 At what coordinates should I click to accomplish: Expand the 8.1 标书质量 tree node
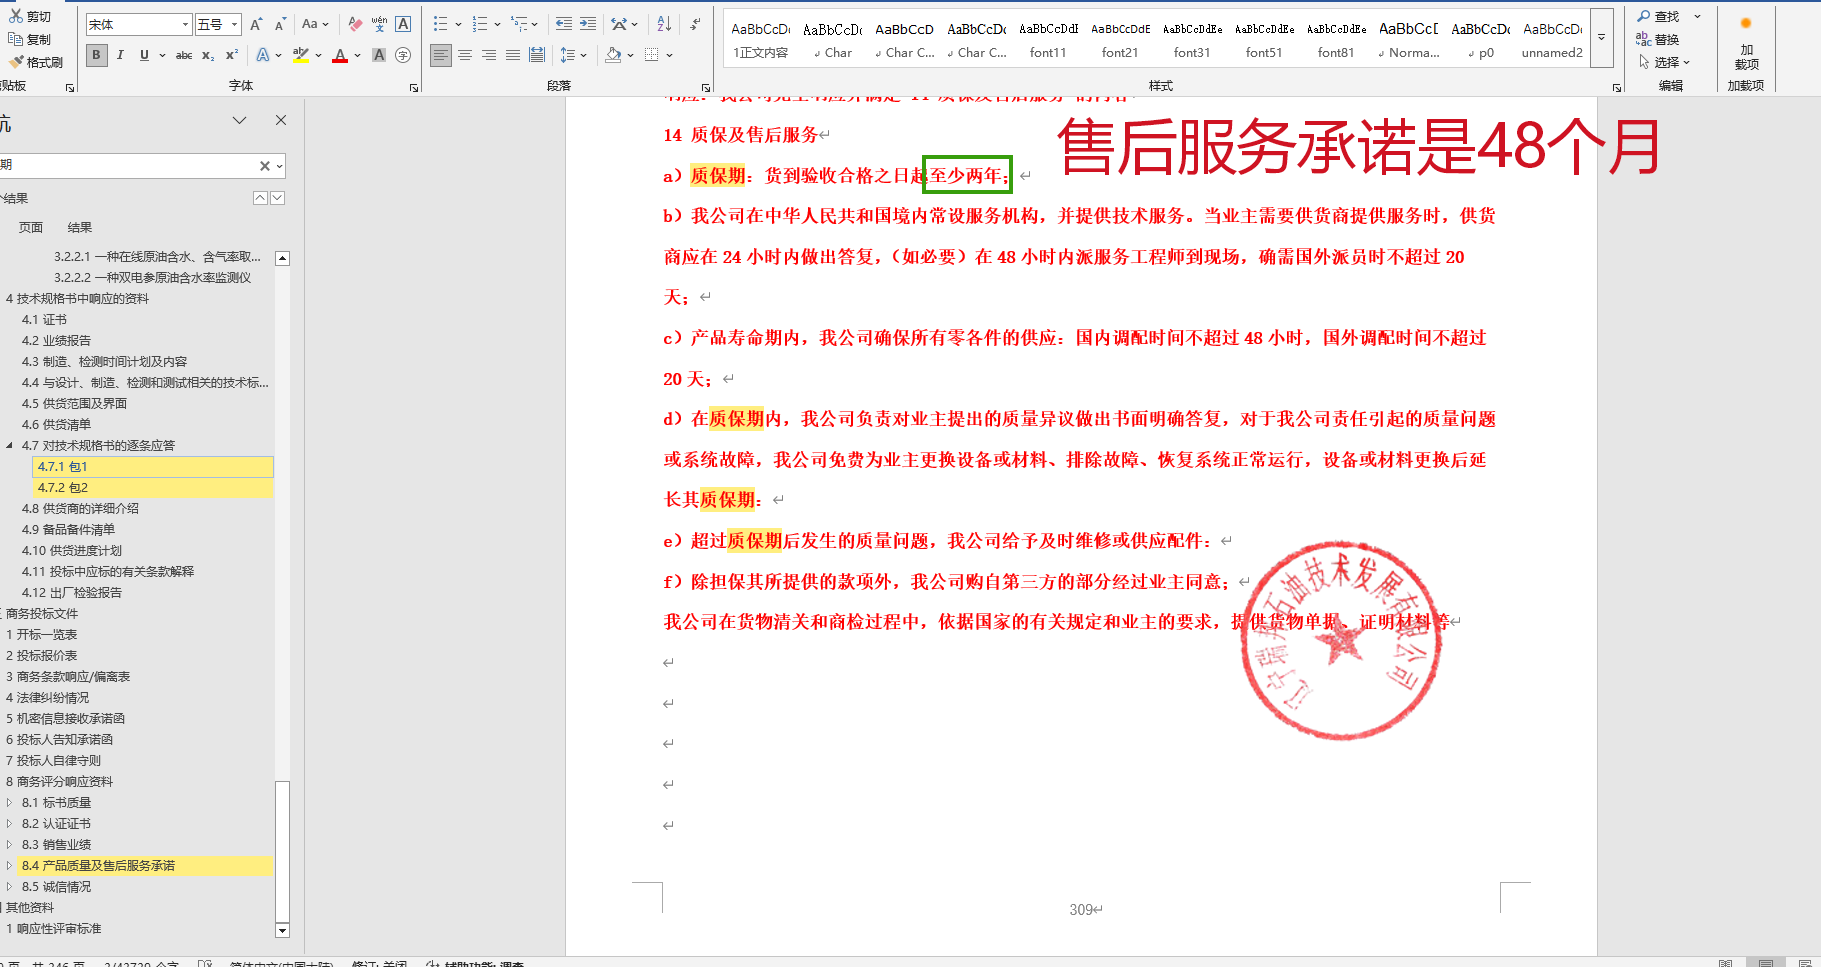click(9, 803)
